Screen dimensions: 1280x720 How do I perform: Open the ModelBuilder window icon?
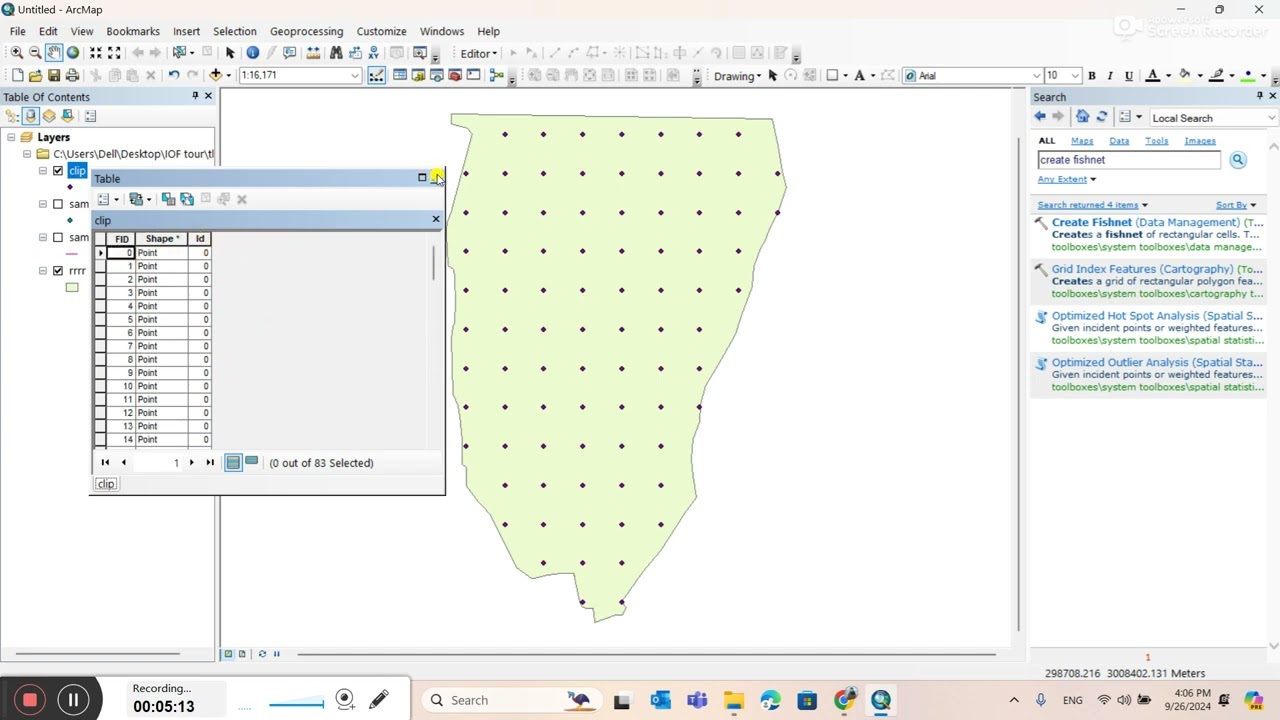[x=495, y=75]
